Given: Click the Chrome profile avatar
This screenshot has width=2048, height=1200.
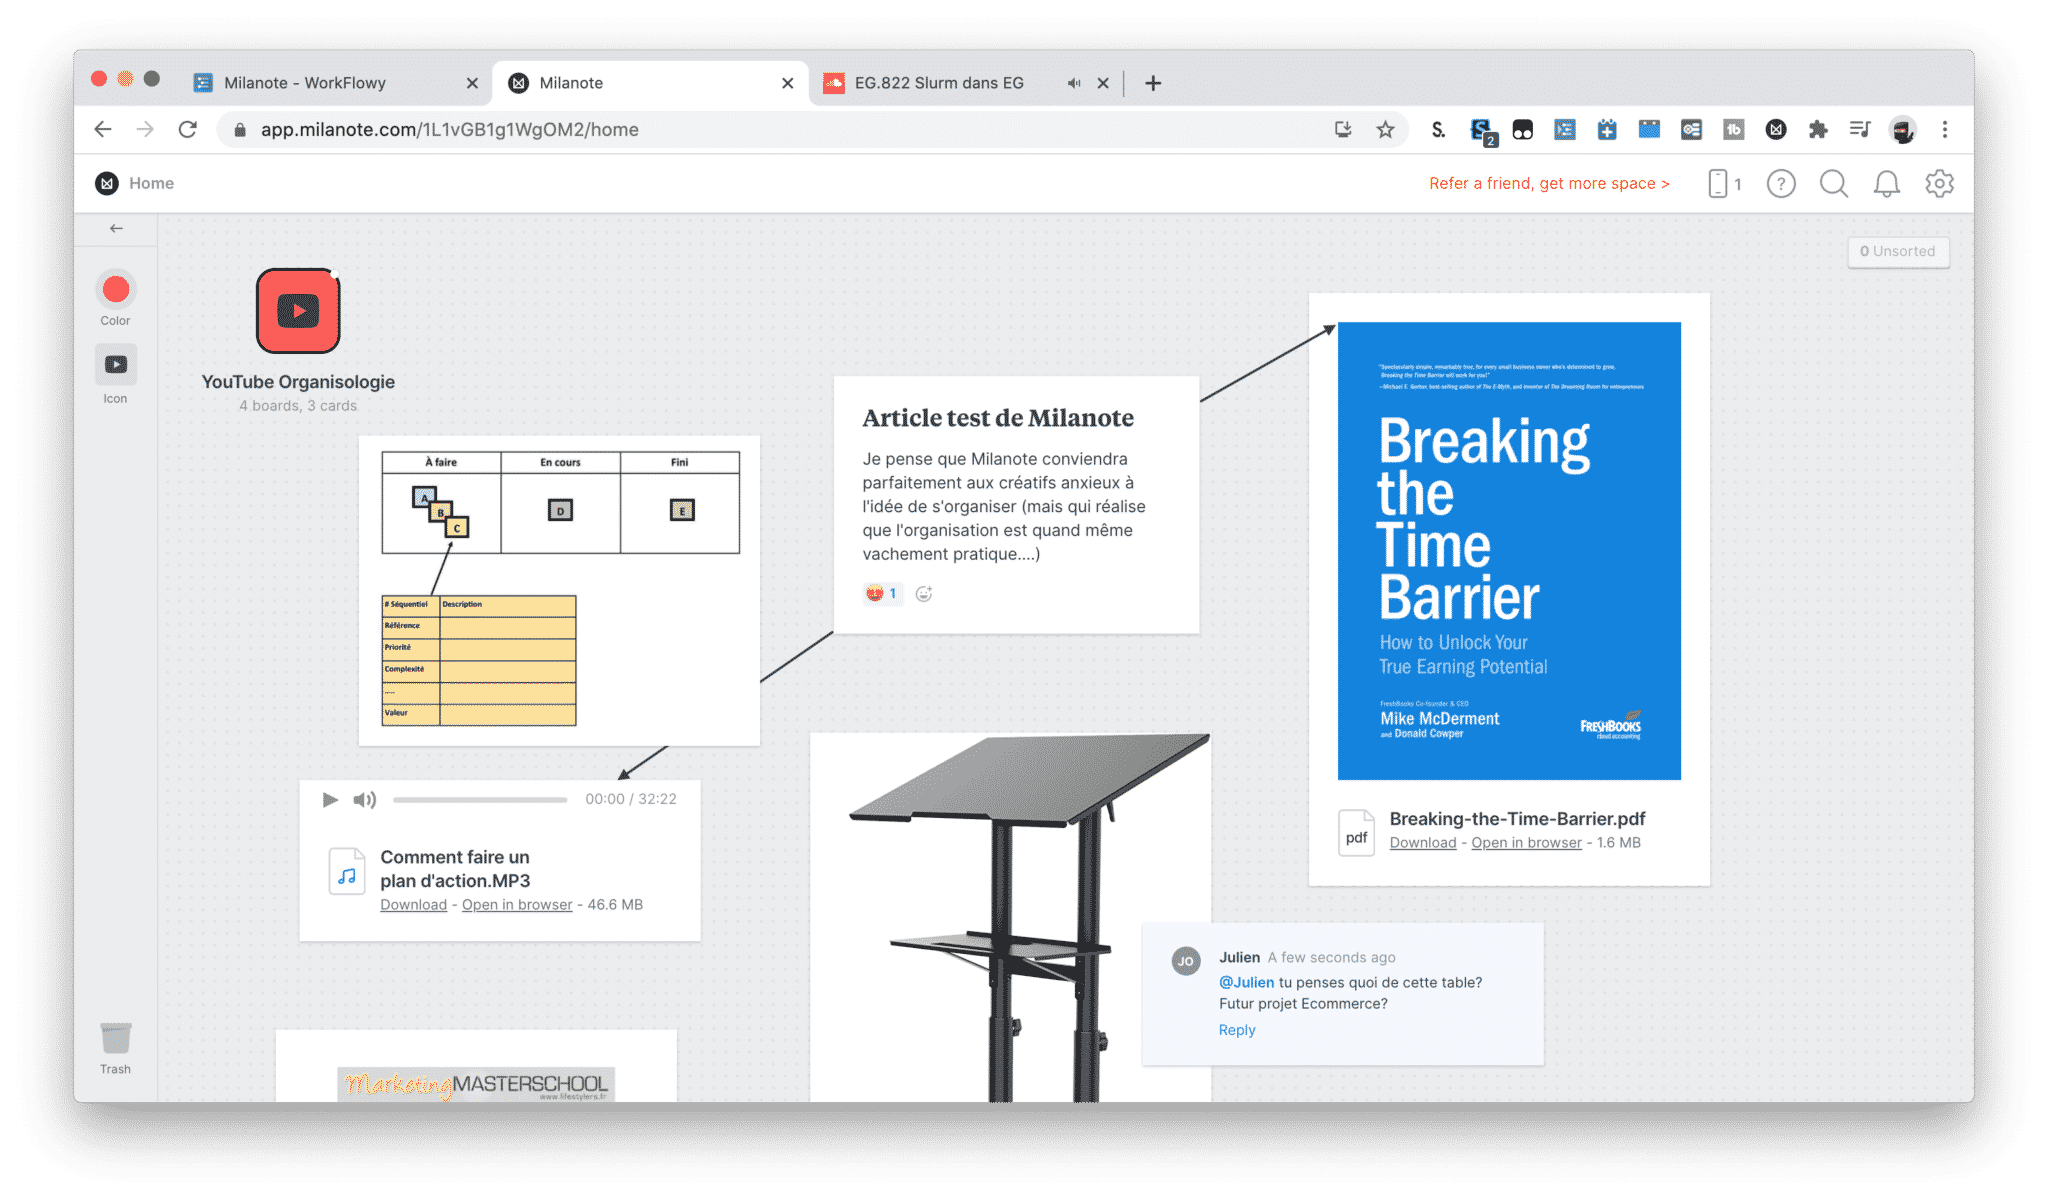Looking at the screenshot, I should point(1903,129).
